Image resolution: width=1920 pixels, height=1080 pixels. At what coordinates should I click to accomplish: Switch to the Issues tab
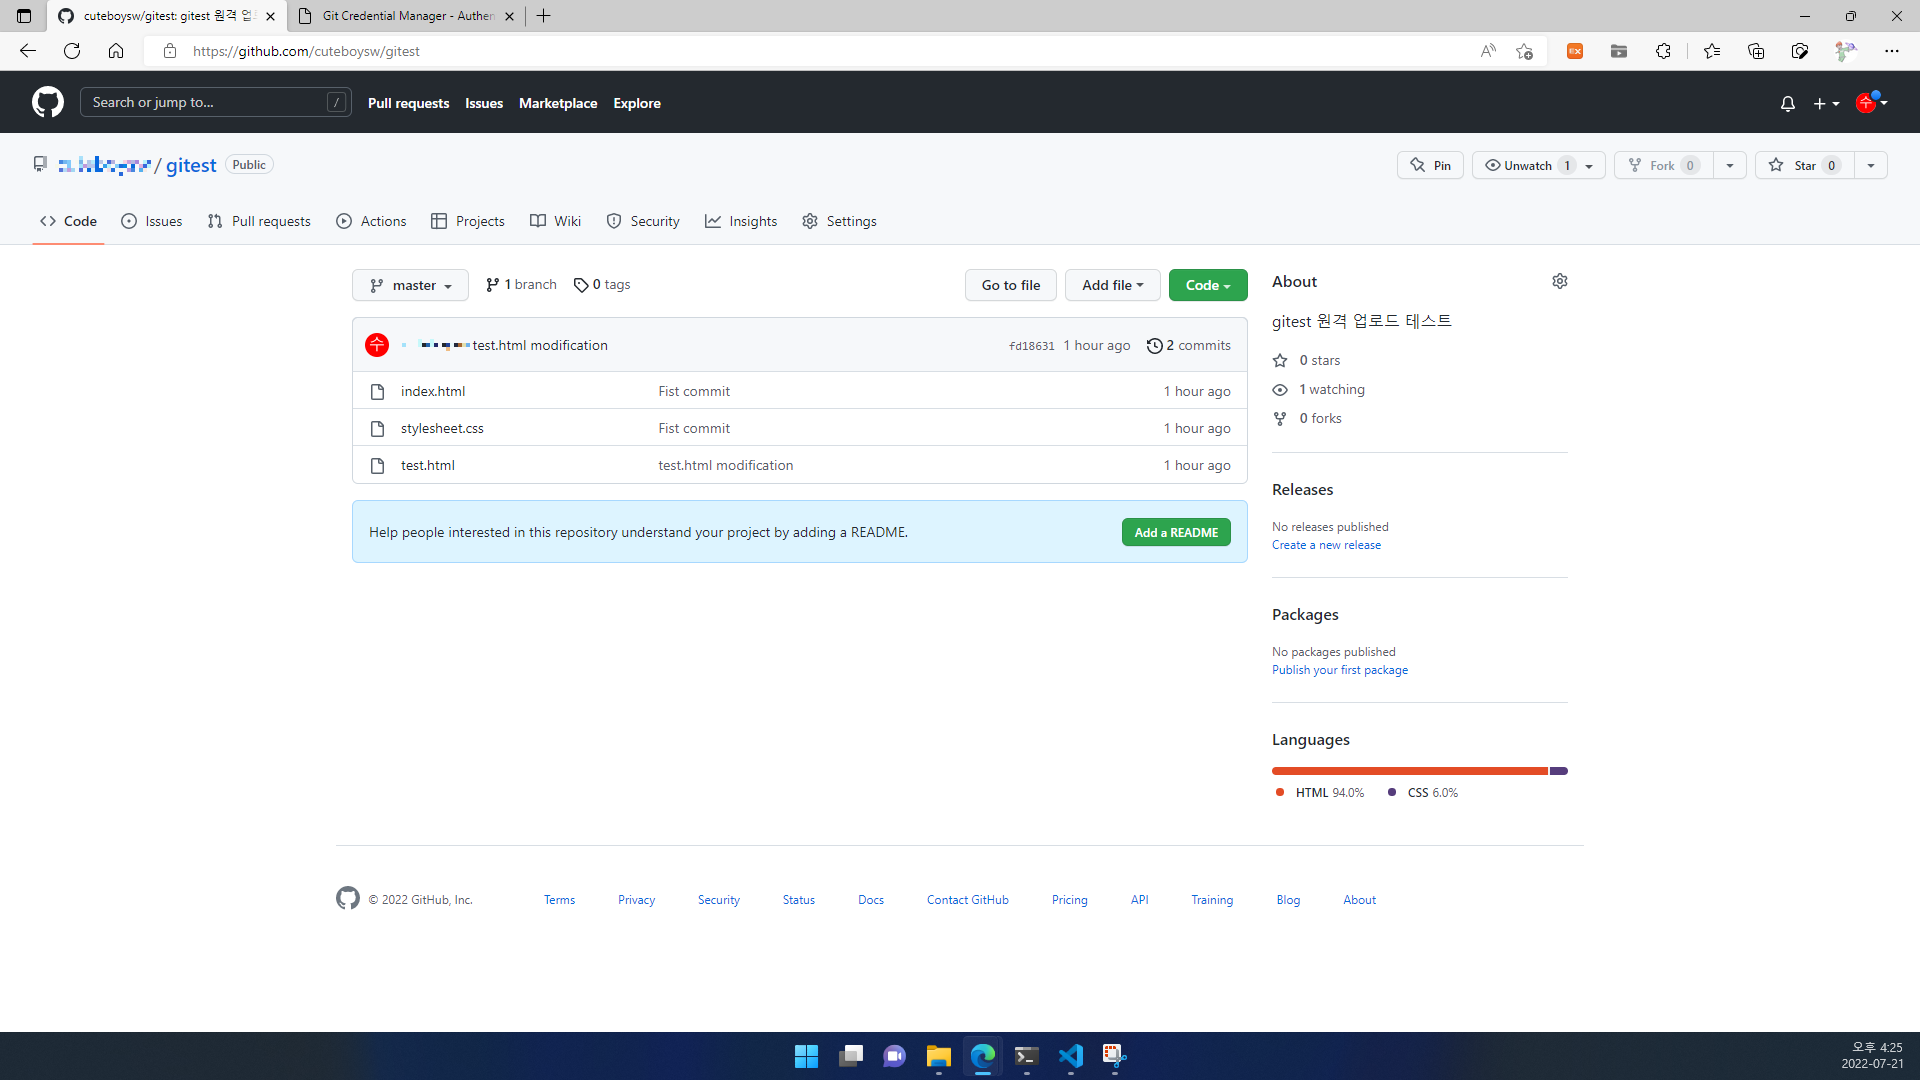tap(152, 221)
